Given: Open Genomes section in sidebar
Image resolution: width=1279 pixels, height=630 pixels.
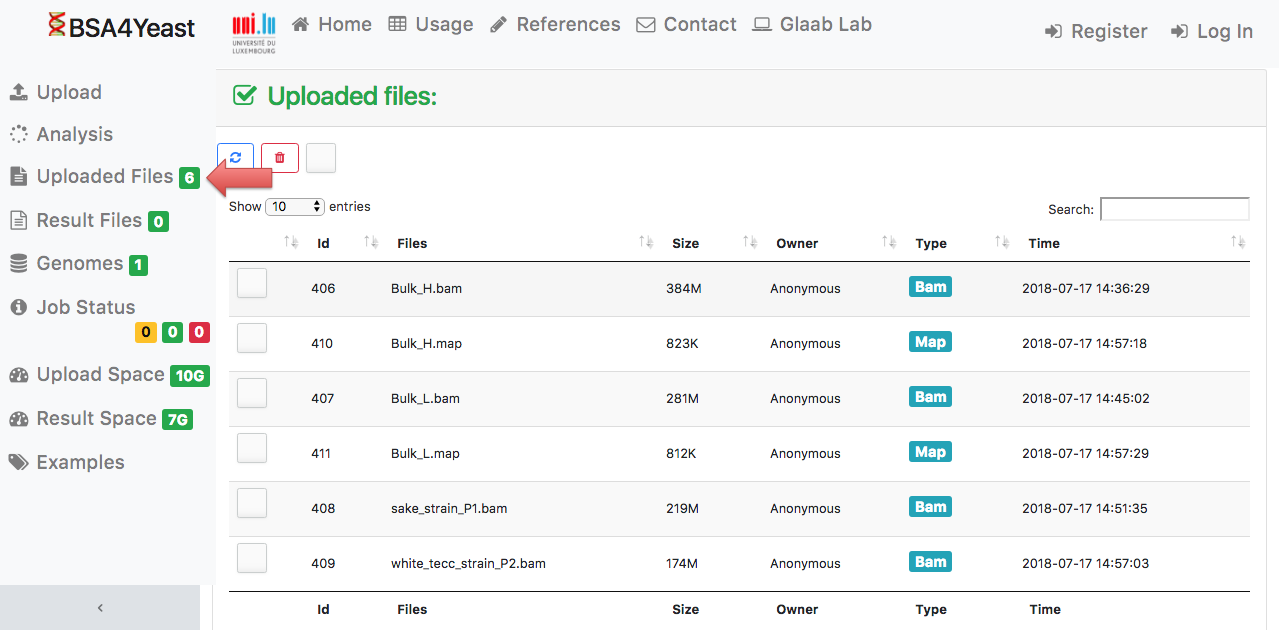Looking at the screenshot, I should [x=79, y=264].
